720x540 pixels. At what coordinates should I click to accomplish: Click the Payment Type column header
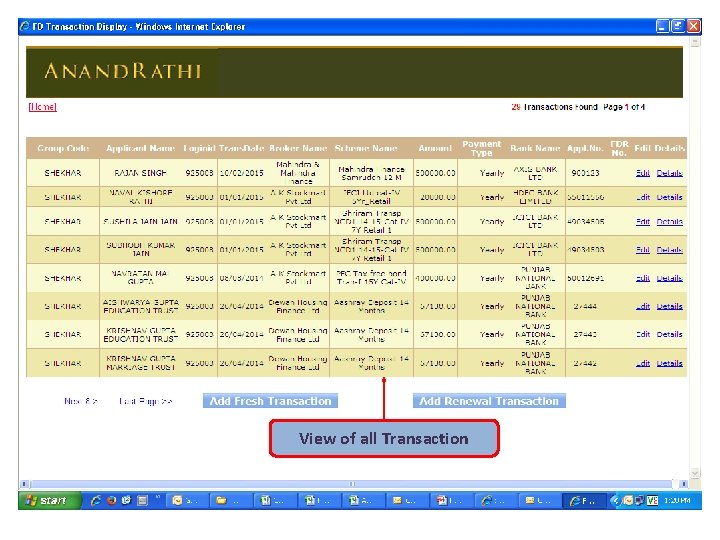click(x=481, y=148)
